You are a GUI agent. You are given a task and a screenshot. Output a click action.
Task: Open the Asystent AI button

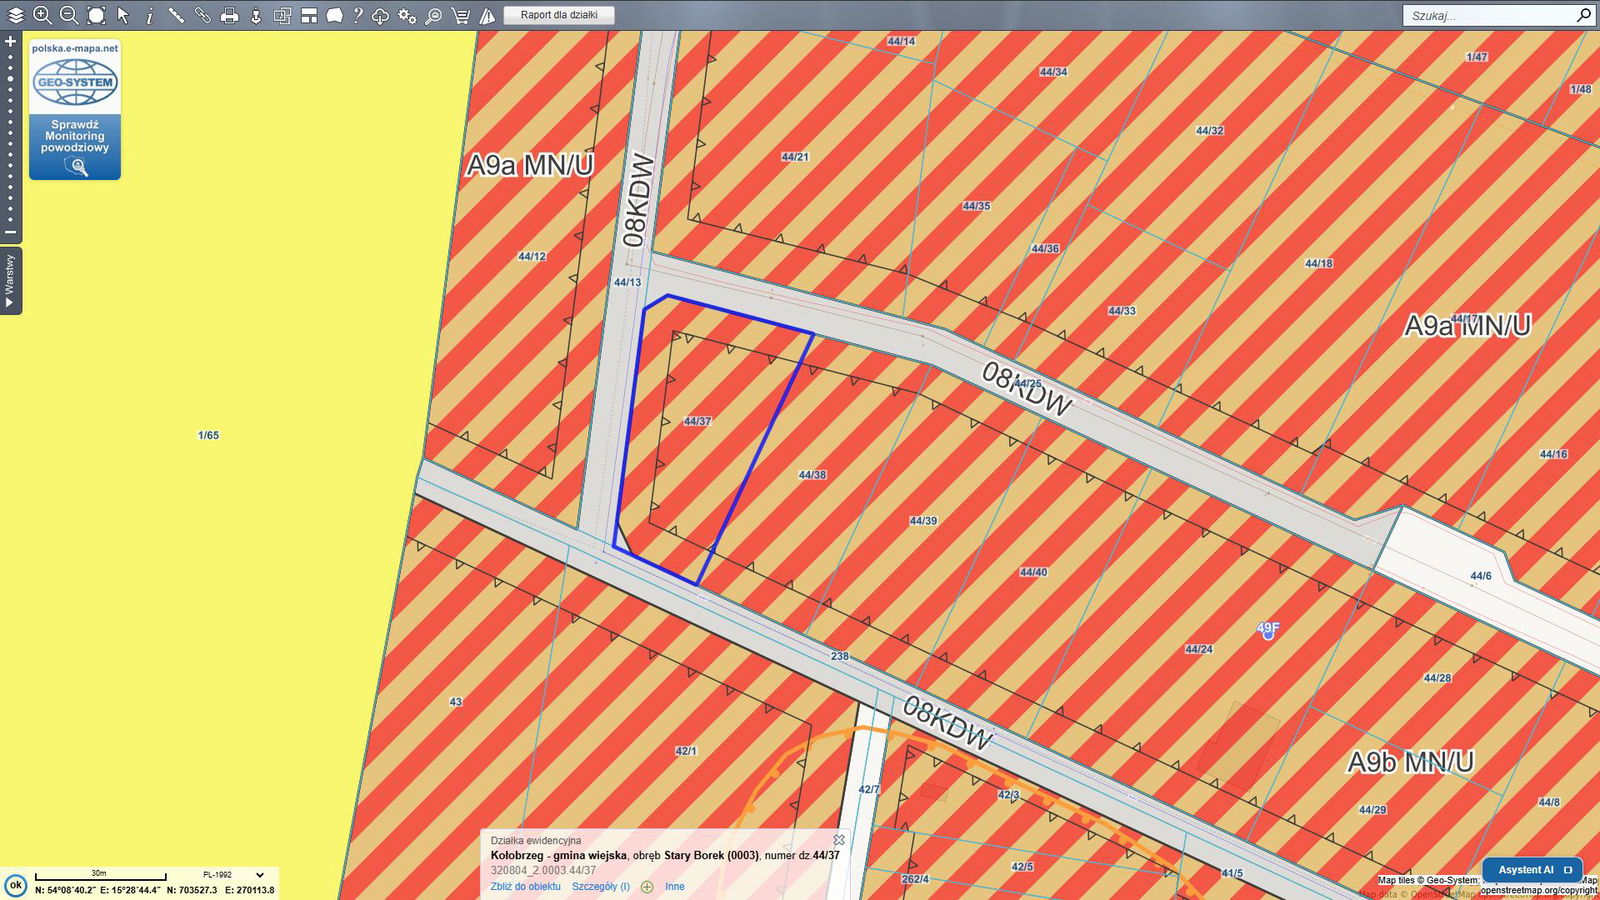click(1533, 870)
